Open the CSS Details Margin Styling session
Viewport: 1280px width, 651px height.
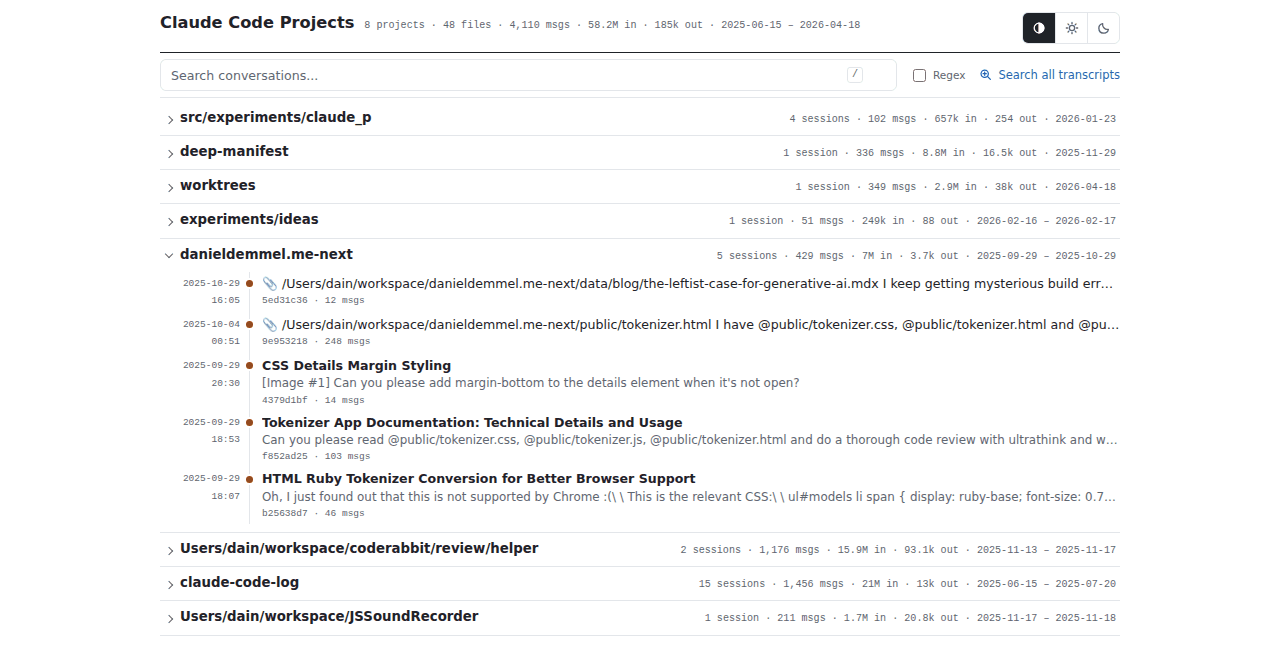[356, 366]
